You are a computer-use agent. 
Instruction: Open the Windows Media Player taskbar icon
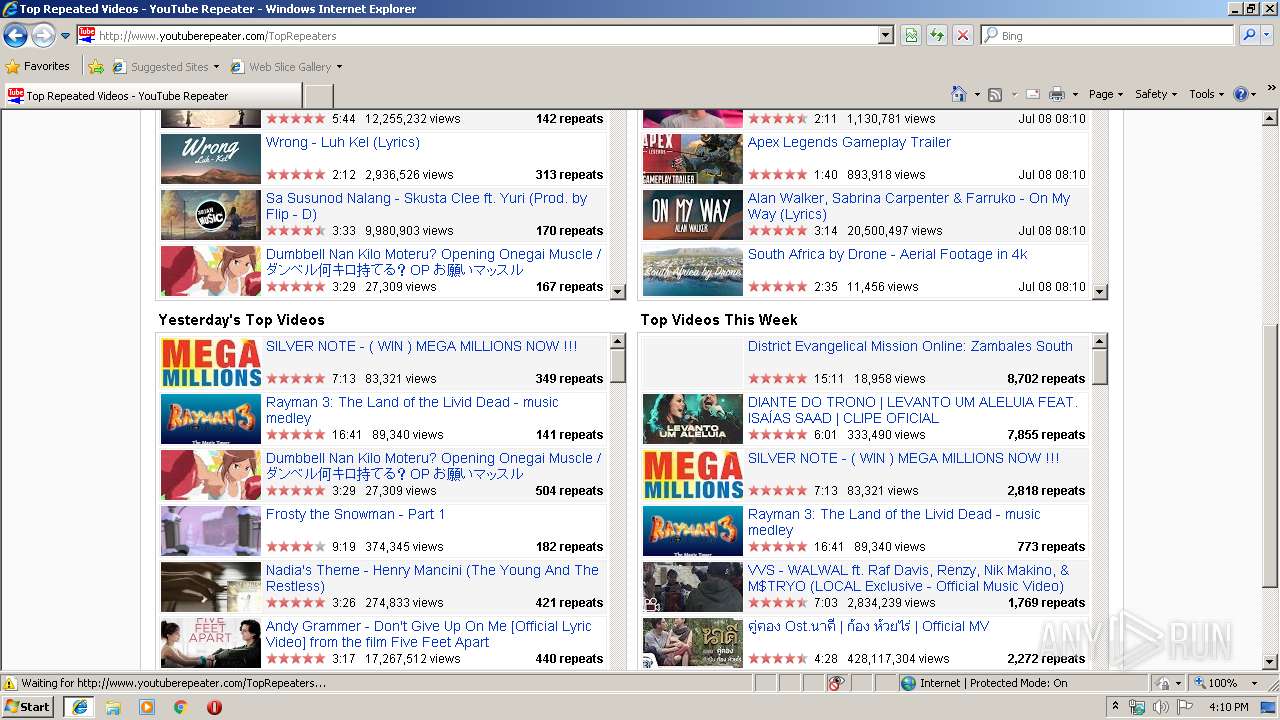[x=147, y=707]
